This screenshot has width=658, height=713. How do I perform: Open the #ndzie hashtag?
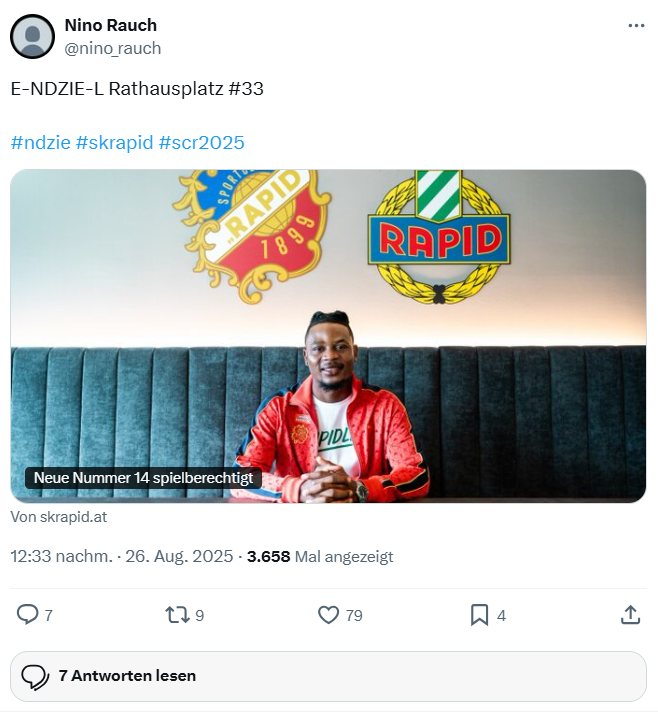(x=40, y=143)
